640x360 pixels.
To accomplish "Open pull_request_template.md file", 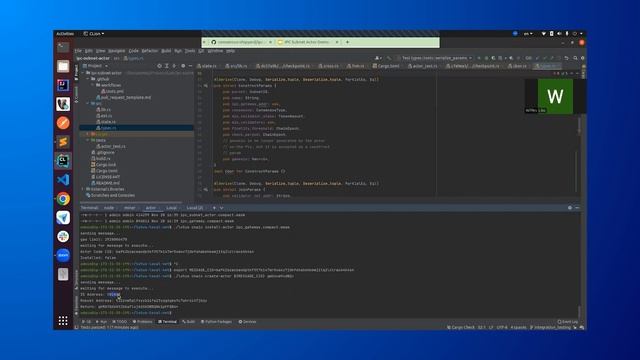I will pos(124,98).
